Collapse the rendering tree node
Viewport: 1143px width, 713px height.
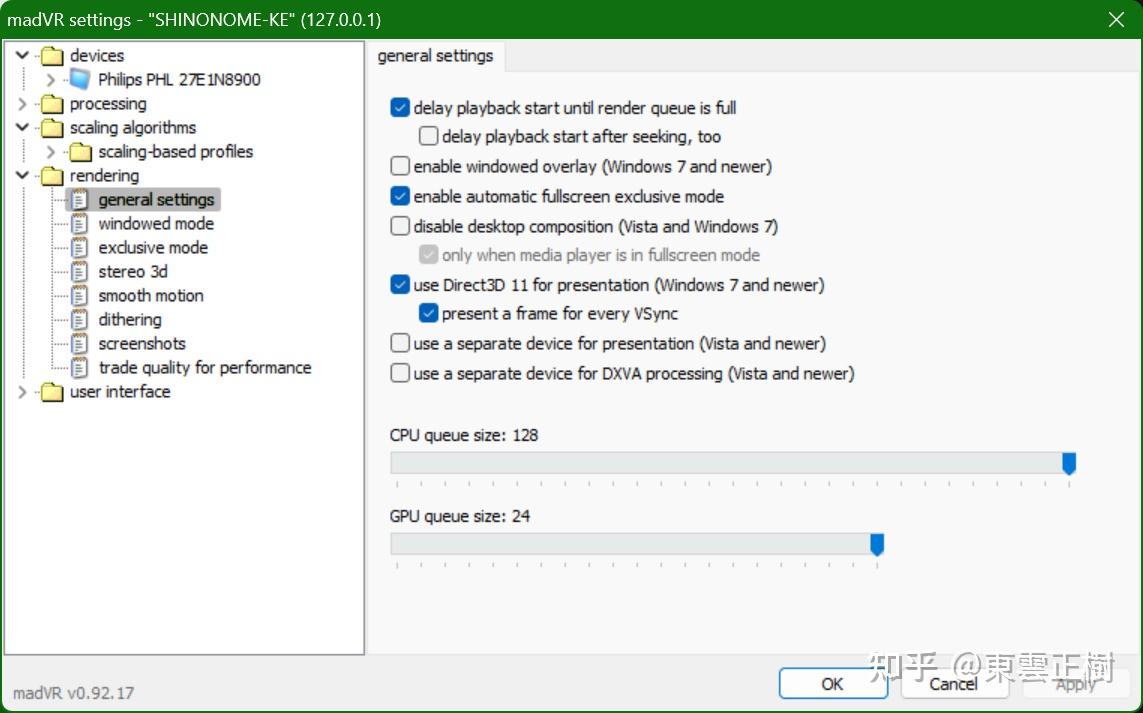[x=22, y=176]
